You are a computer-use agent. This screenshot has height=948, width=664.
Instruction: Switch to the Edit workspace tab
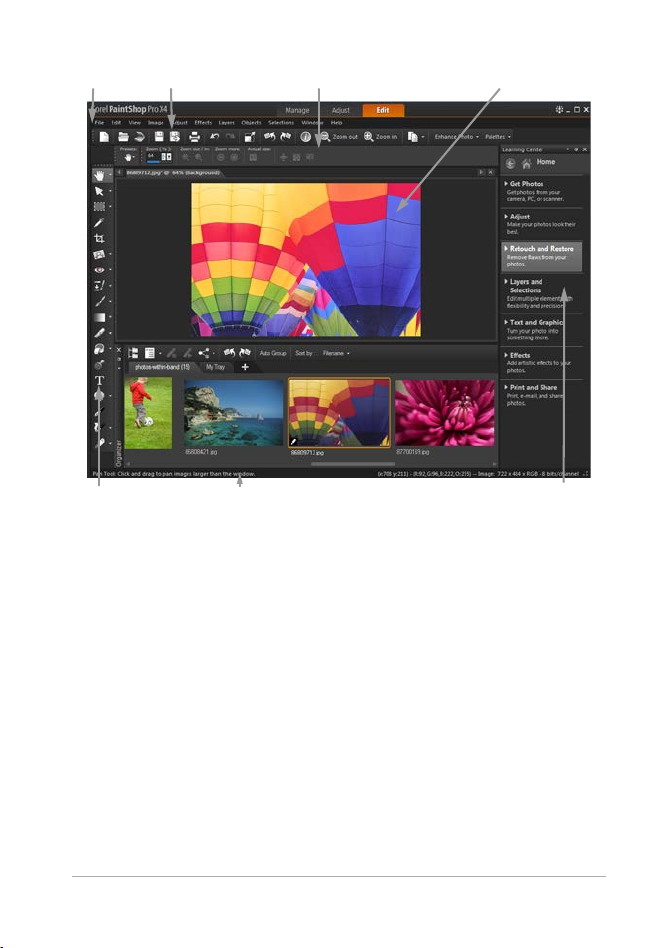pos(383,110)
